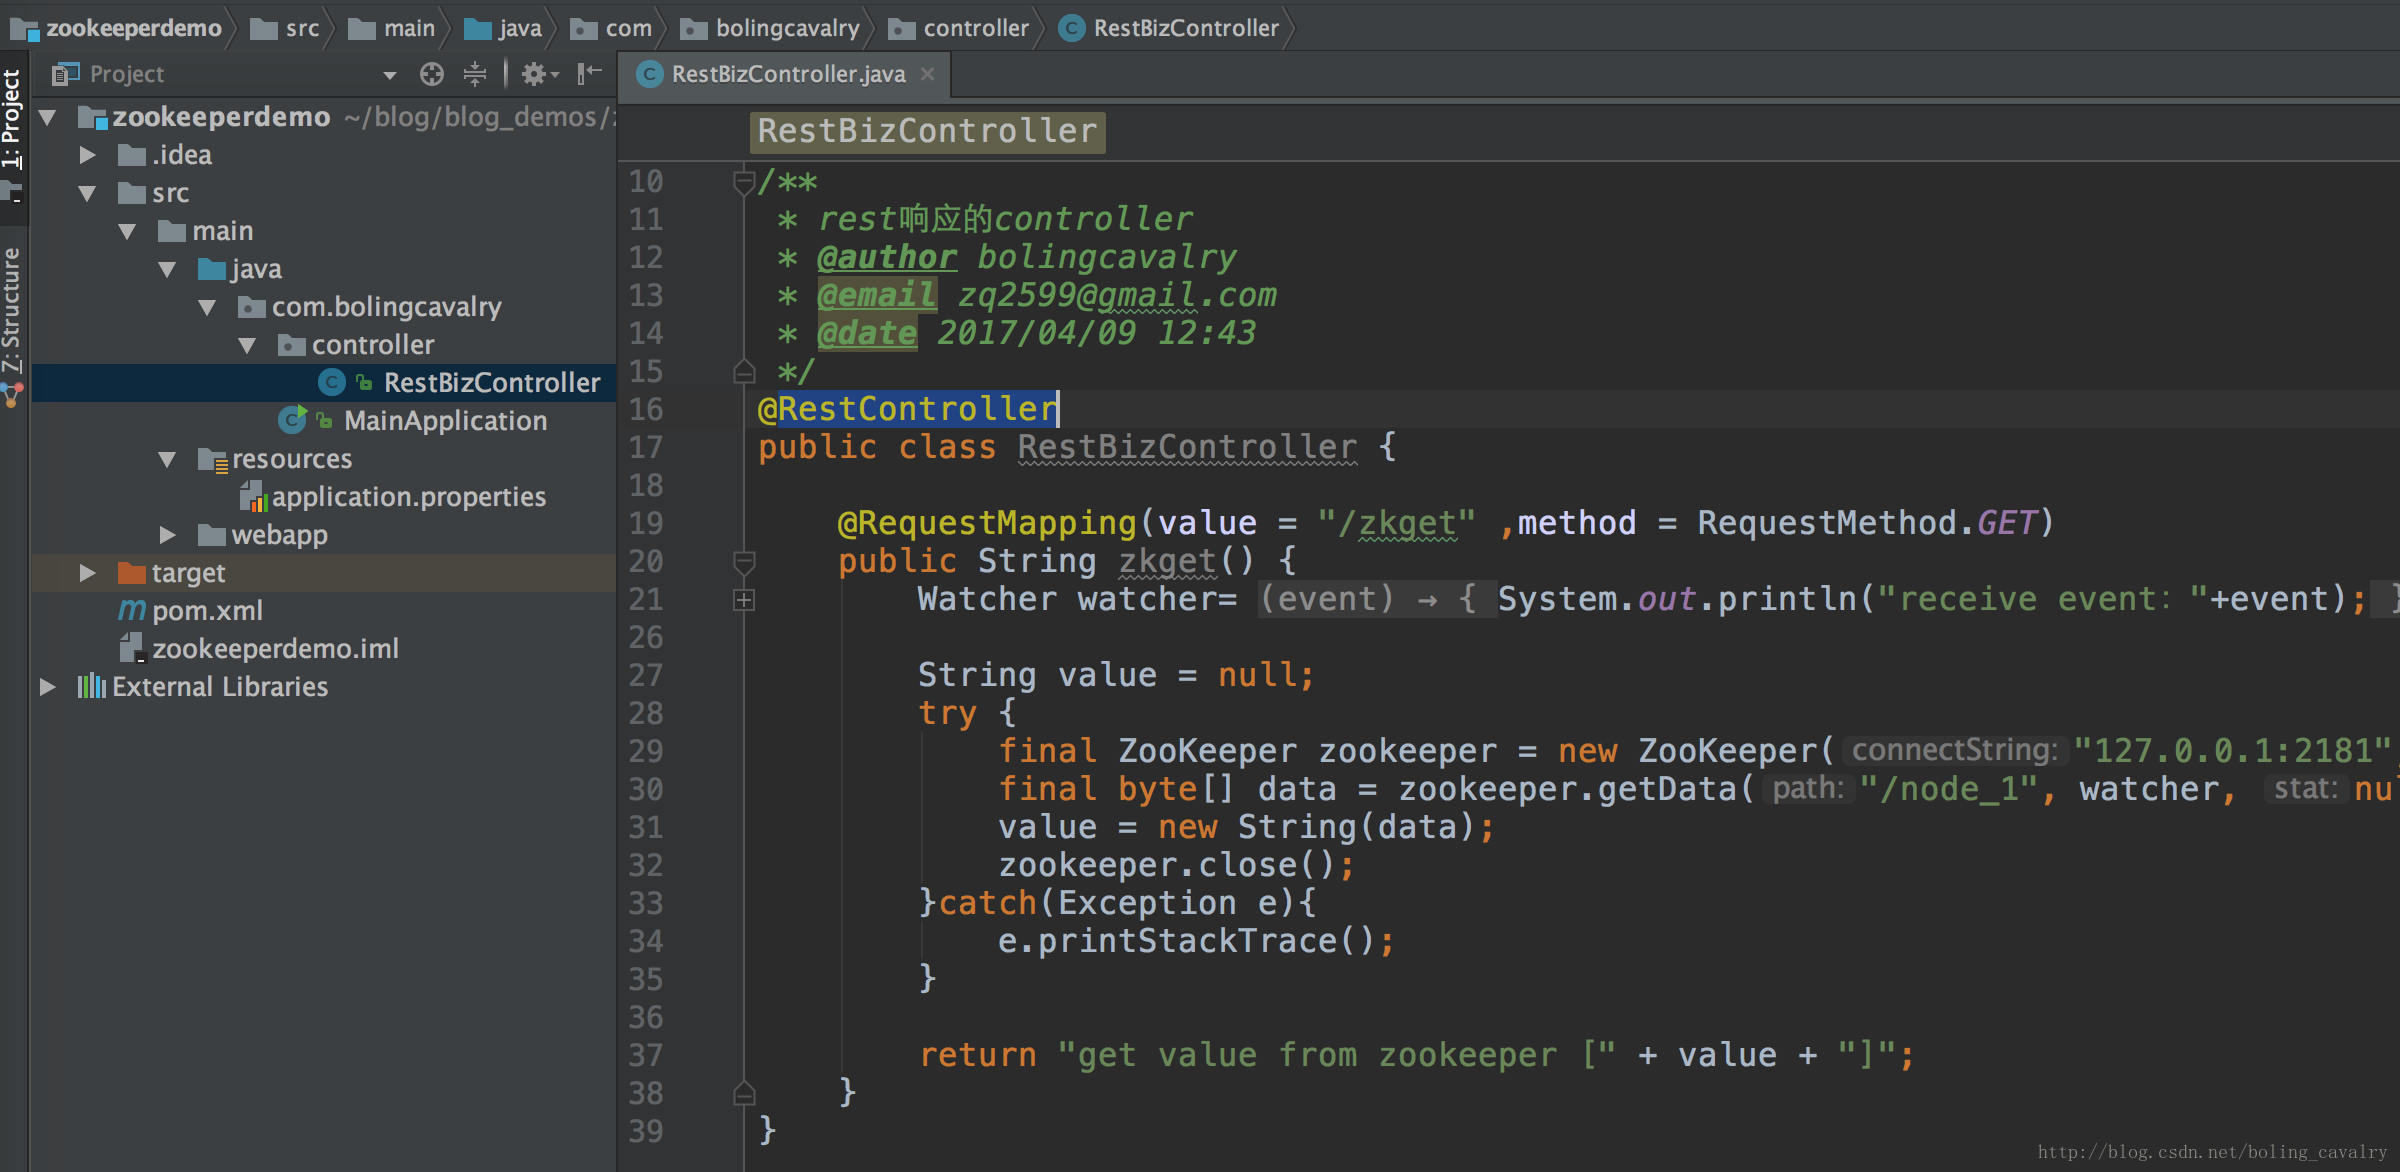The width and height of the screenshot is (2400, 1172).
Task: Click the collapse-all icon in Project panel
Action: click(475, 74)
